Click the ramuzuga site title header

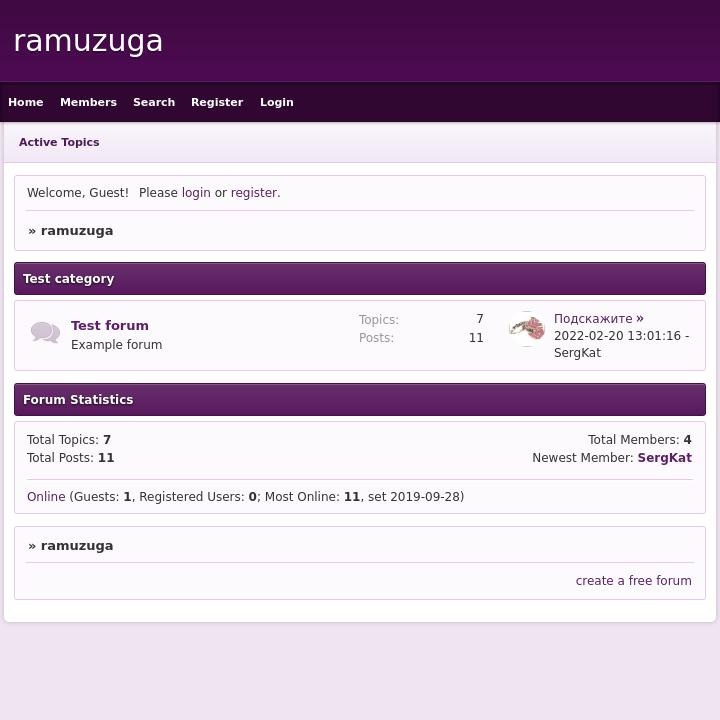click(x=88, y=41)
